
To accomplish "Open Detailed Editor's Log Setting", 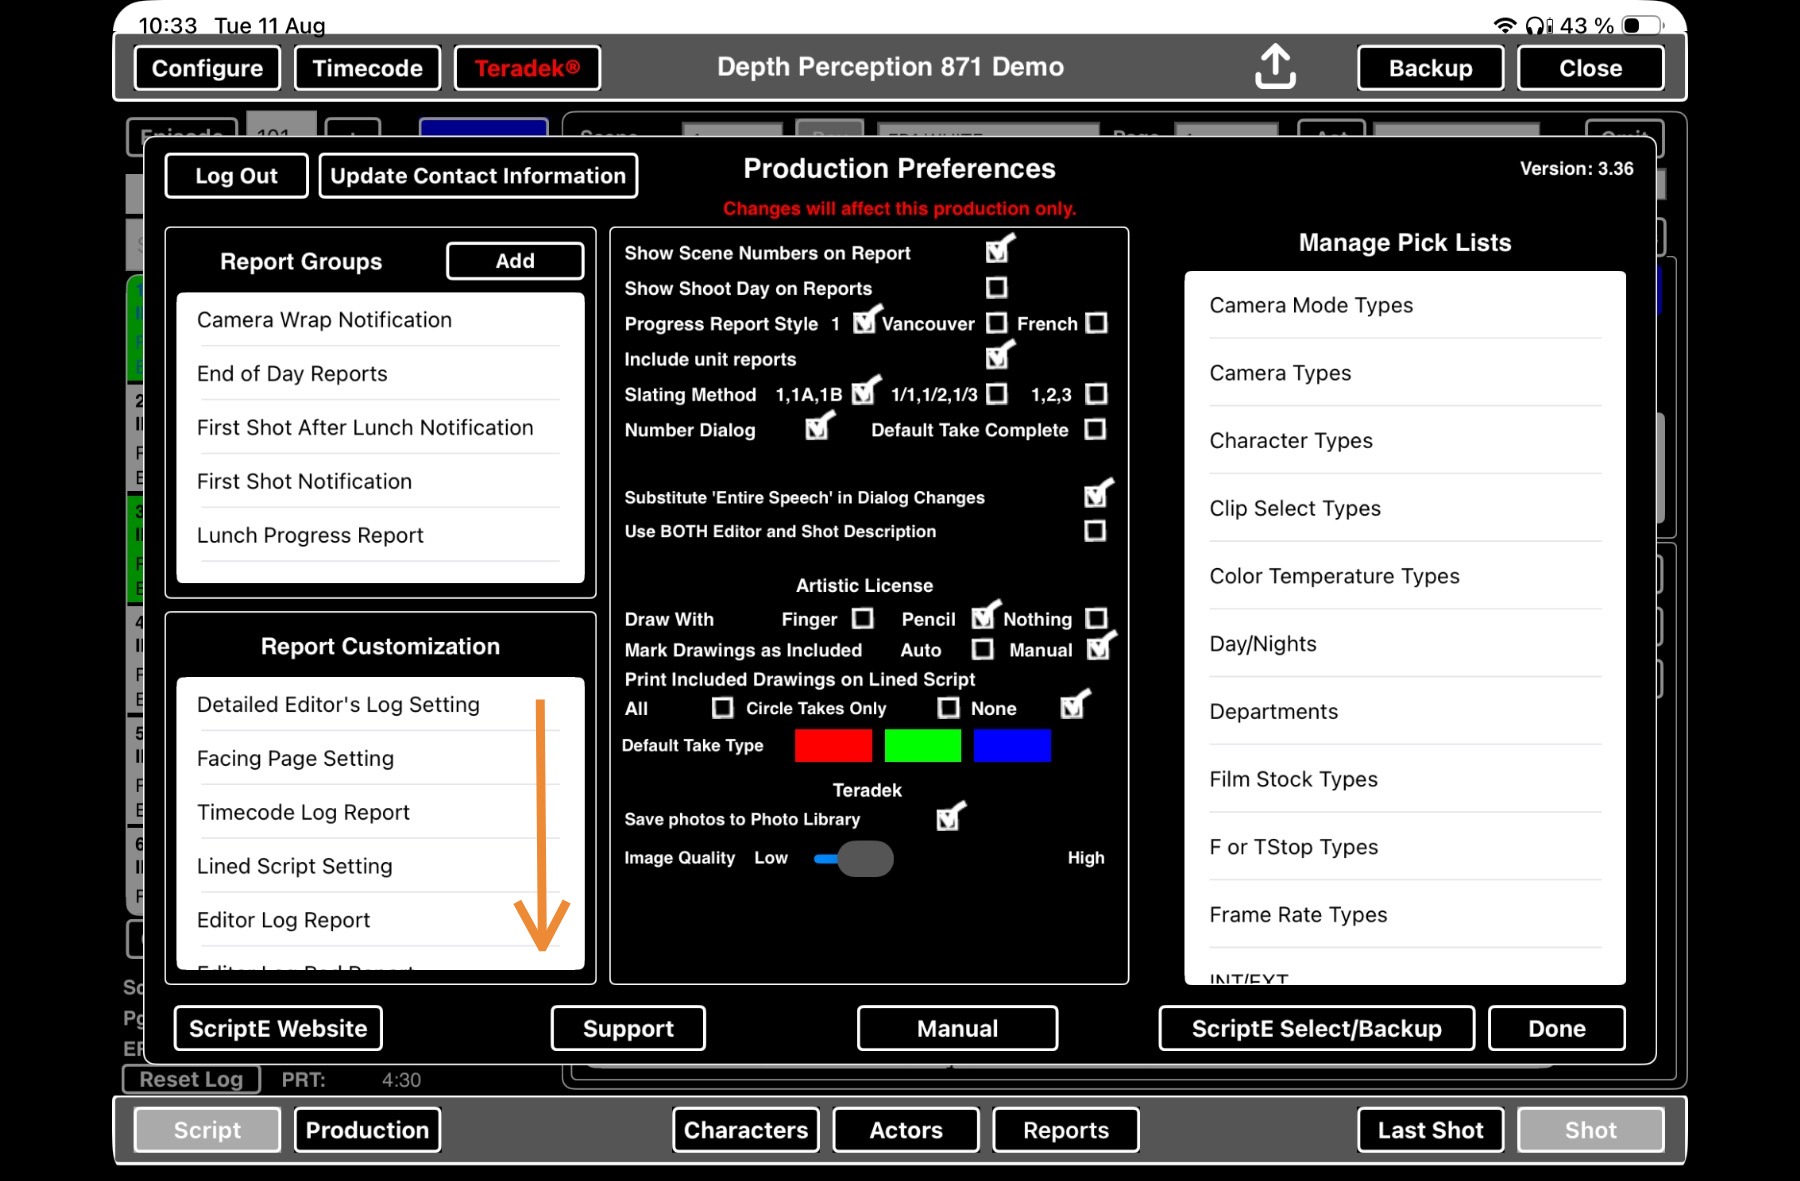I will 380,705.
